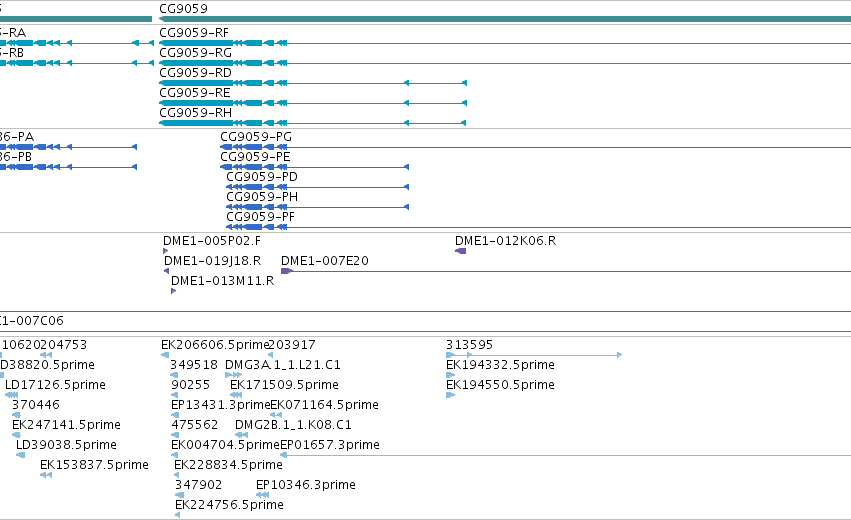Click the DME1-019J18.R label
The height and width of the screenshot is (520, 851).
click(x=212, y=261)
